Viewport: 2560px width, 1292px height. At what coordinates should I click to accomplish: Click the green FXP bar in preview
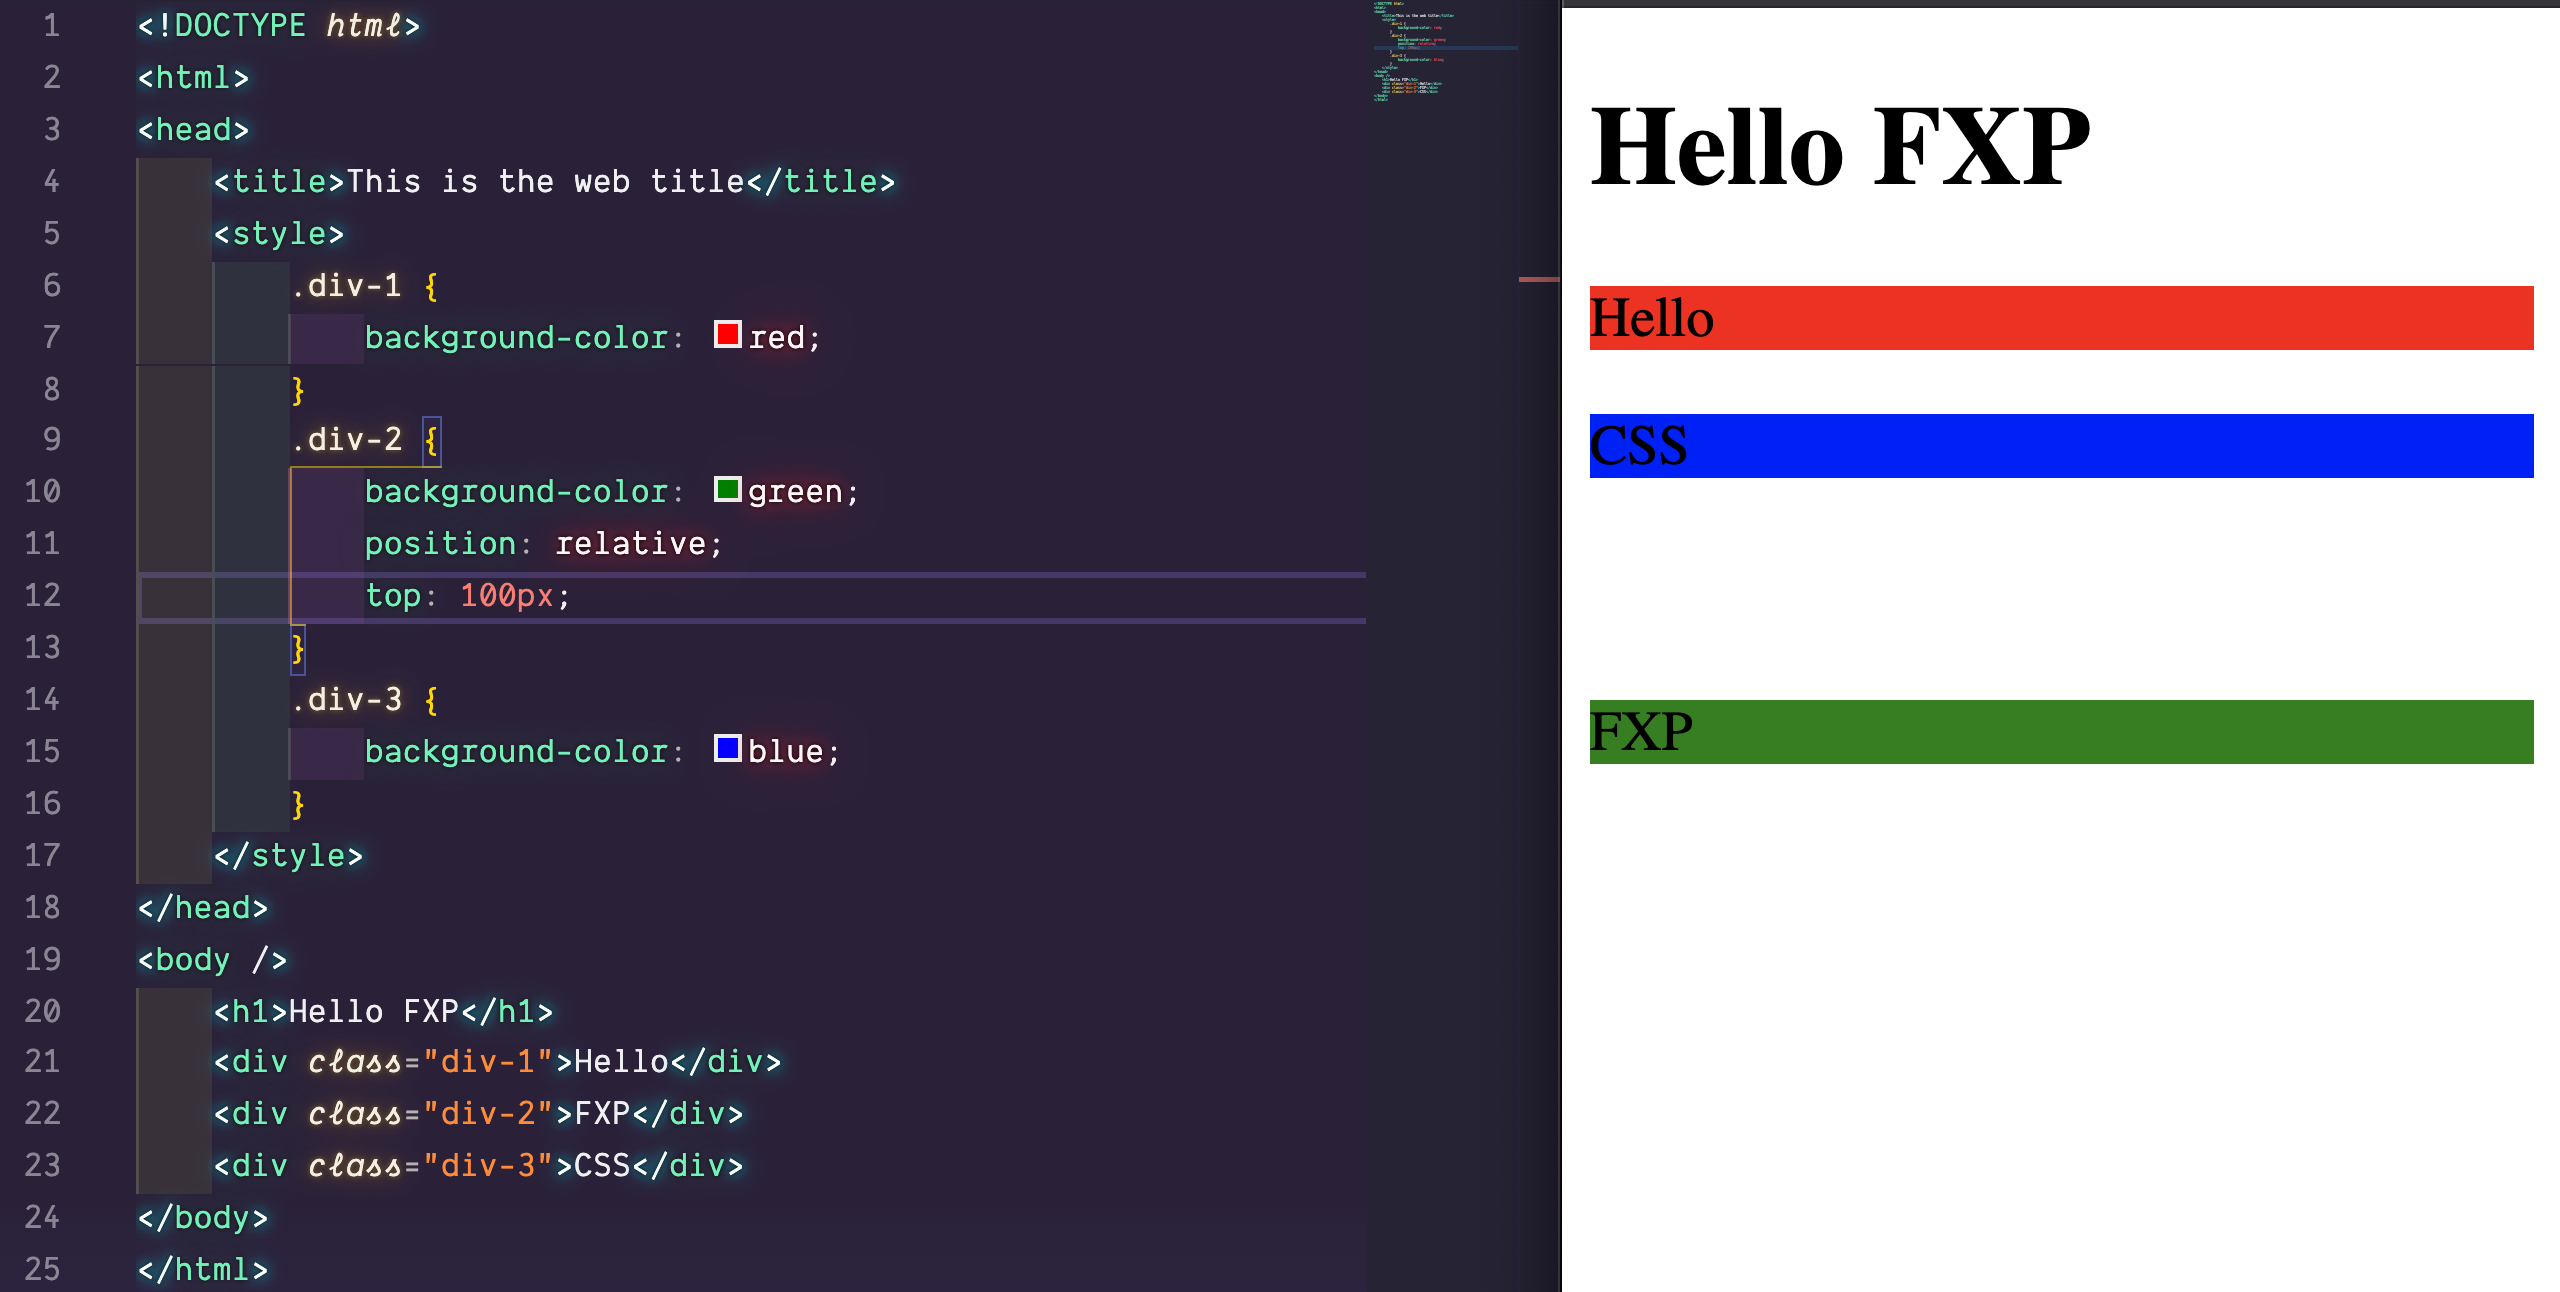coord(2060,732)
